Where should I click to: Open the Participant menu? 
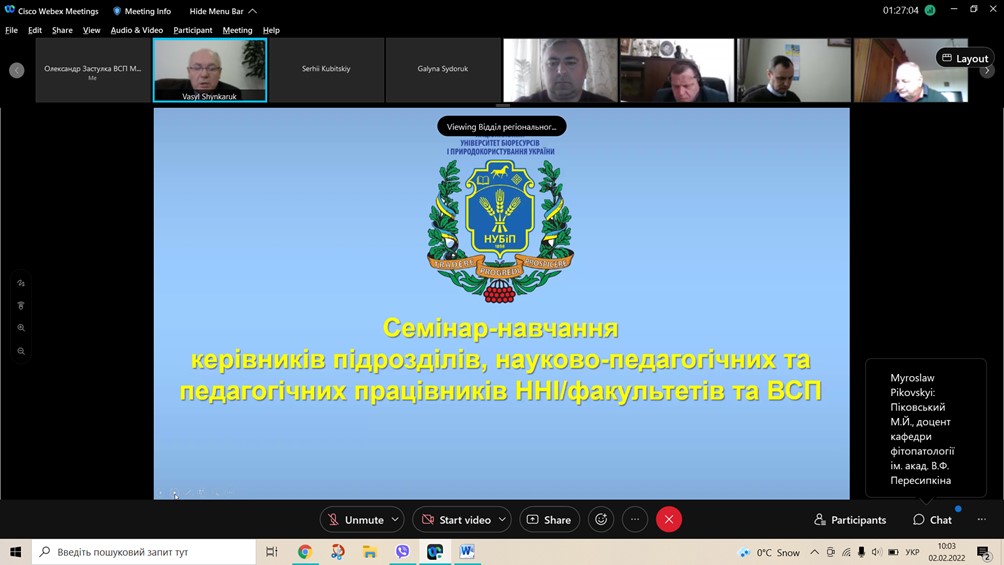point(193,30)
